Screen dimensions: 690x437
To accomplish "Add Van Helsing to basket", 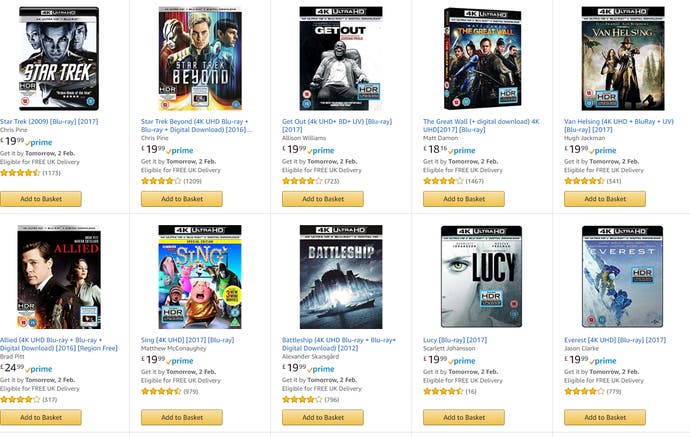I will point(605,199).
